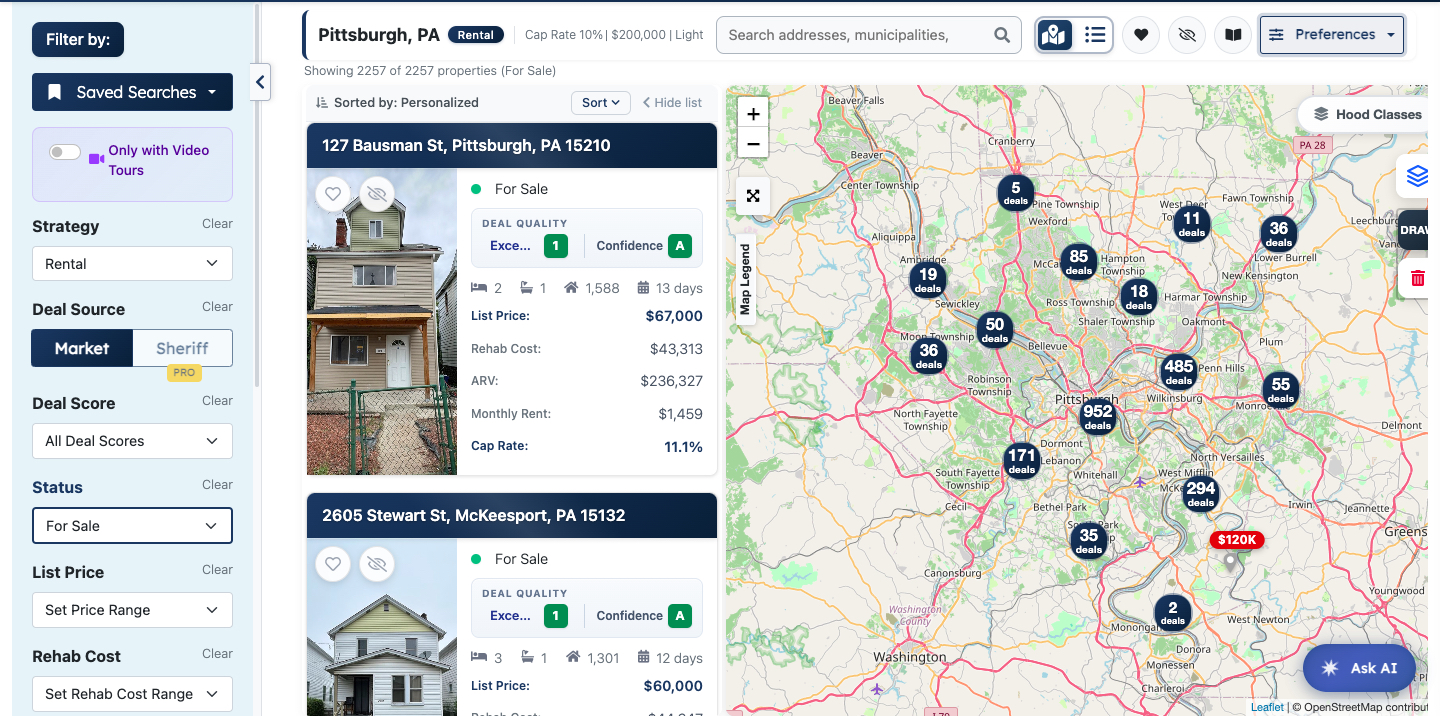The width and height of the screenshot is (1440, 716).
Task: Open Status For Sale dropdown
Action: click(132, 526)
